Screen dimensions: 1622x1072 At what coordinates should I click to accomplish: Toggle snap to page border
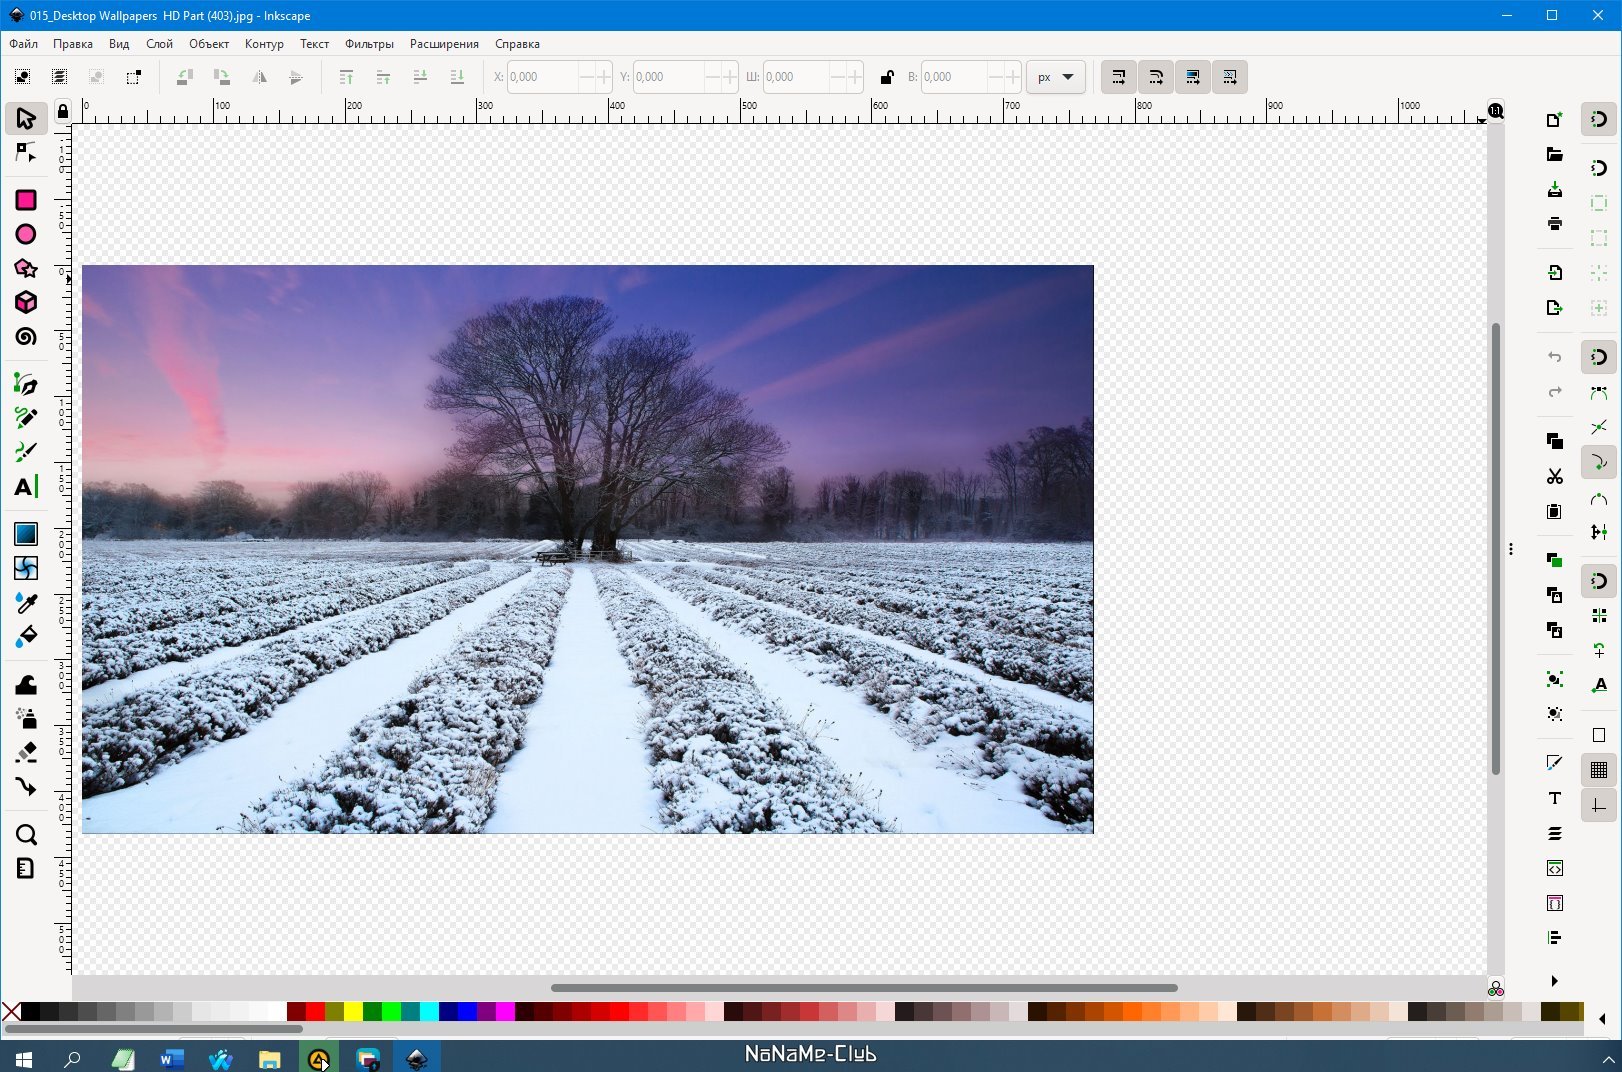(1599, 735)
